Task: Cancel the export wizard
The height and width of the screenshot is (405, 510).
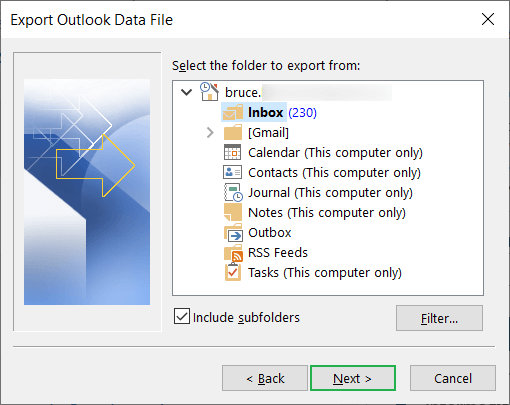Action: [x=453, y=378]
